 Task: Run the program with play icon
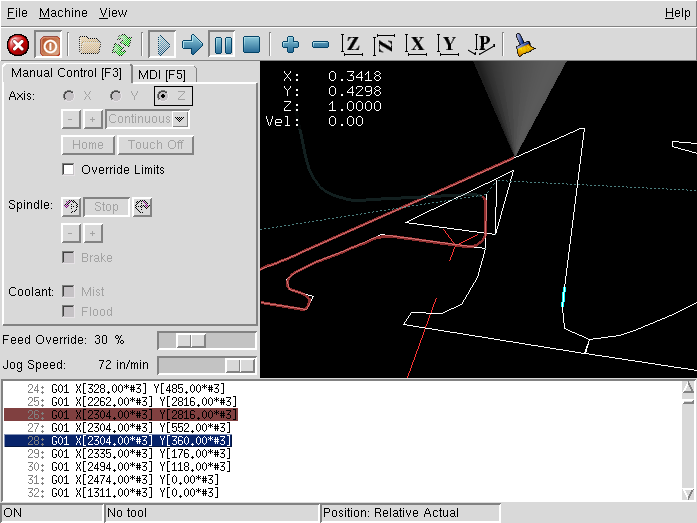pyautogui.click(x=163, y=45)
